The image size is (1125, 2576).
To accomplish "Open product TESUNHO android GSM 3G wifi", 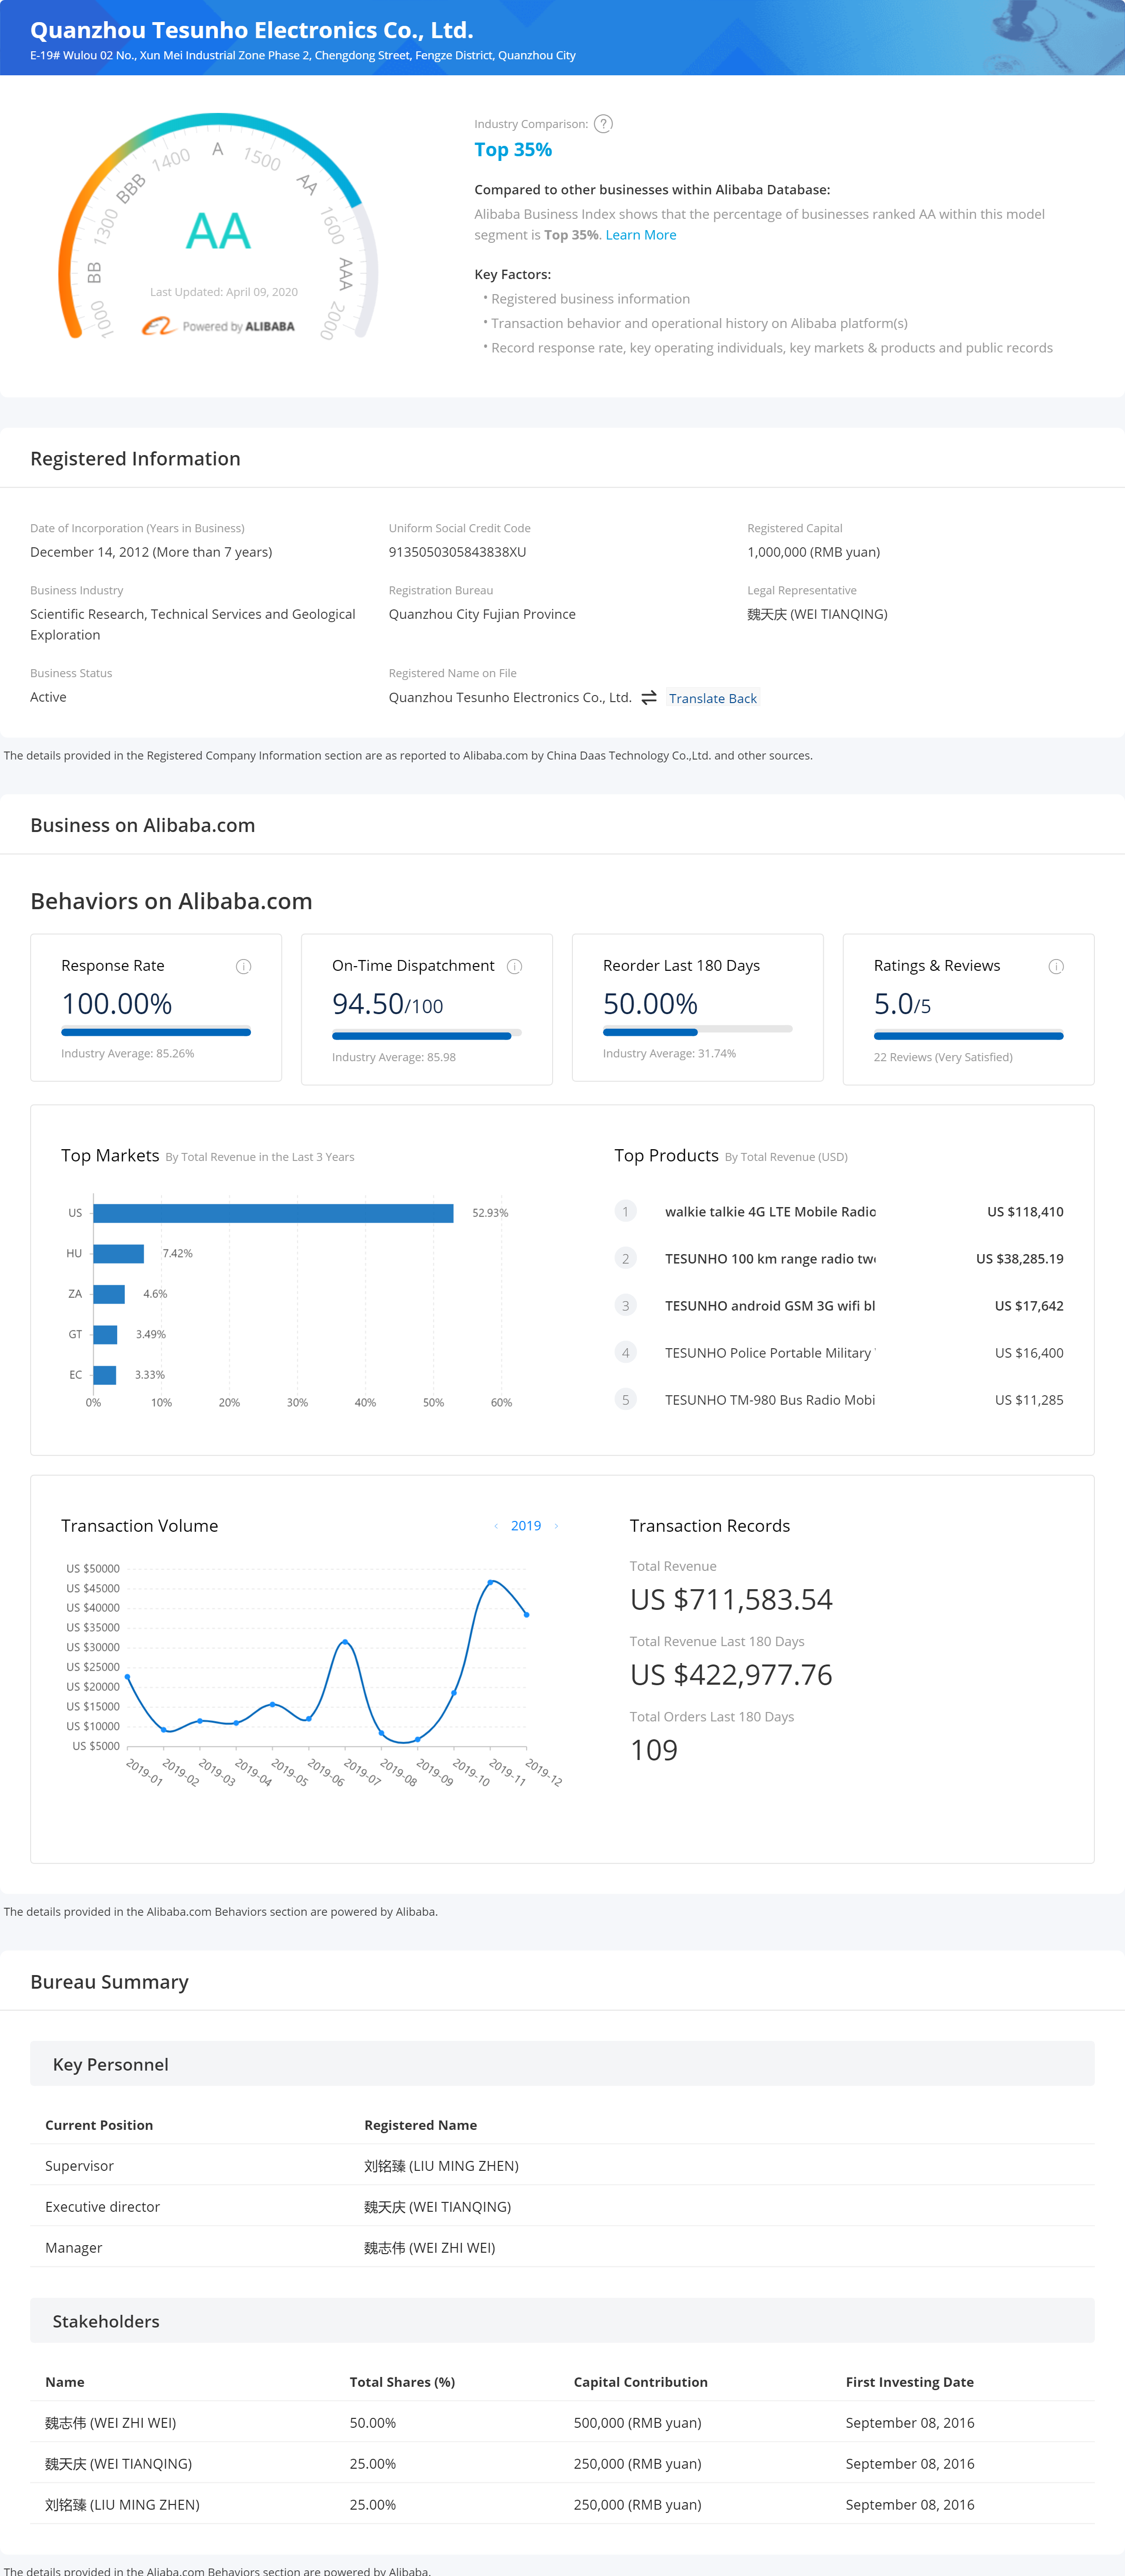I will click(770, 1306).
